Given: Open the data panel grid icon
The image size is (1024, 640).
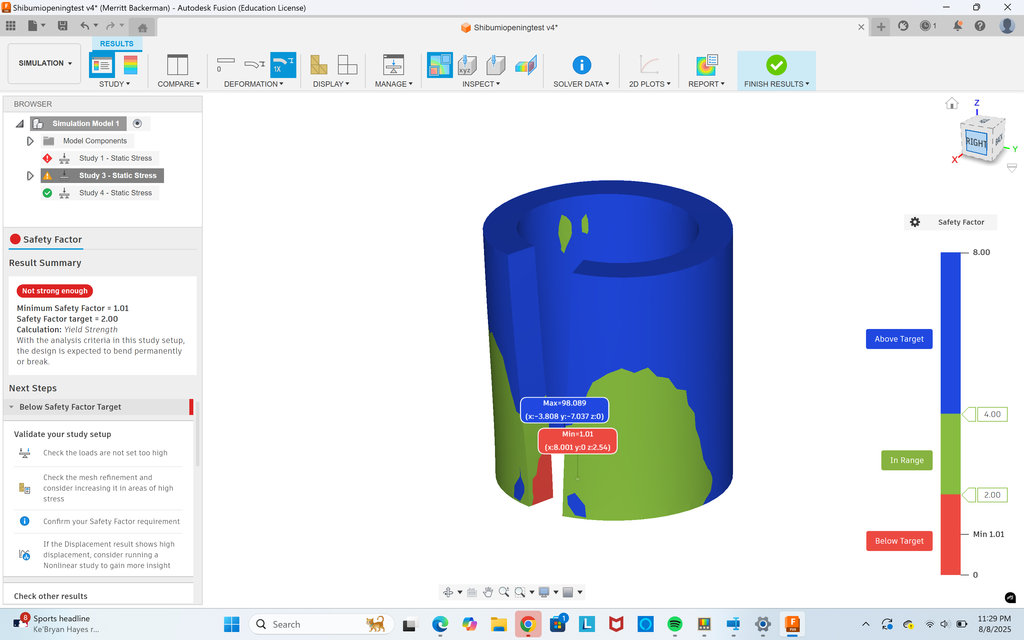Looking at the screenshot, I should [10, 26].
